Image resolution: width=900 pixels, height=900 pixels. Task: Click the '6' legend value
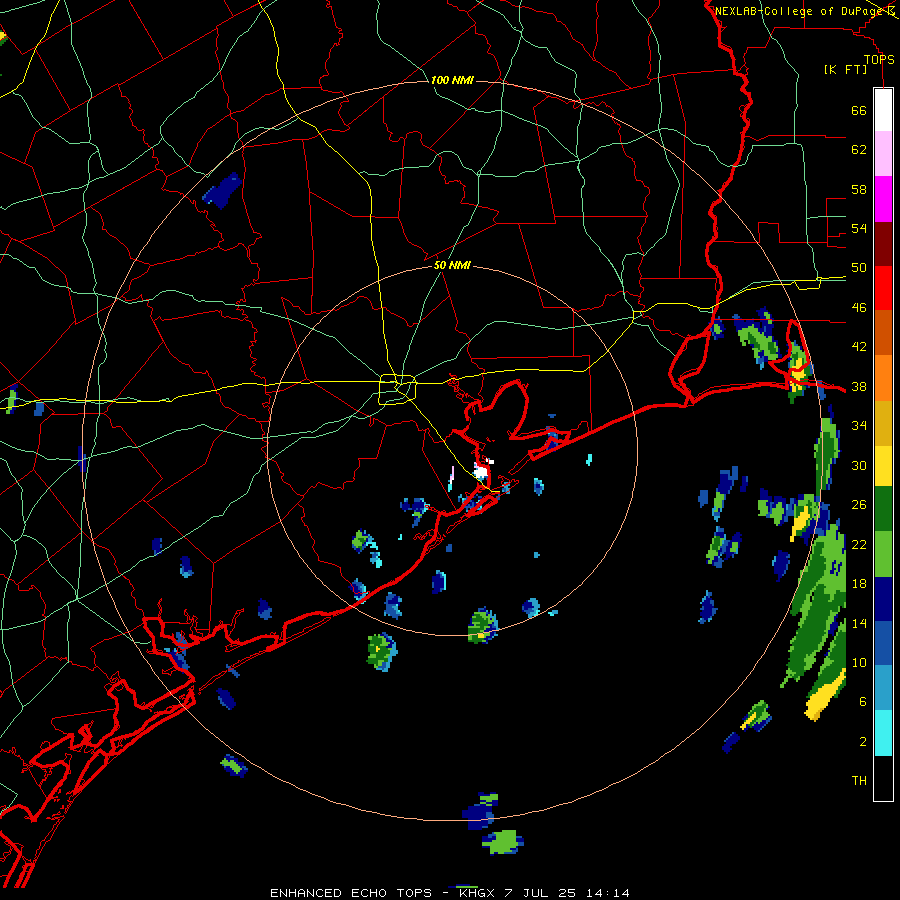(863, 702)
